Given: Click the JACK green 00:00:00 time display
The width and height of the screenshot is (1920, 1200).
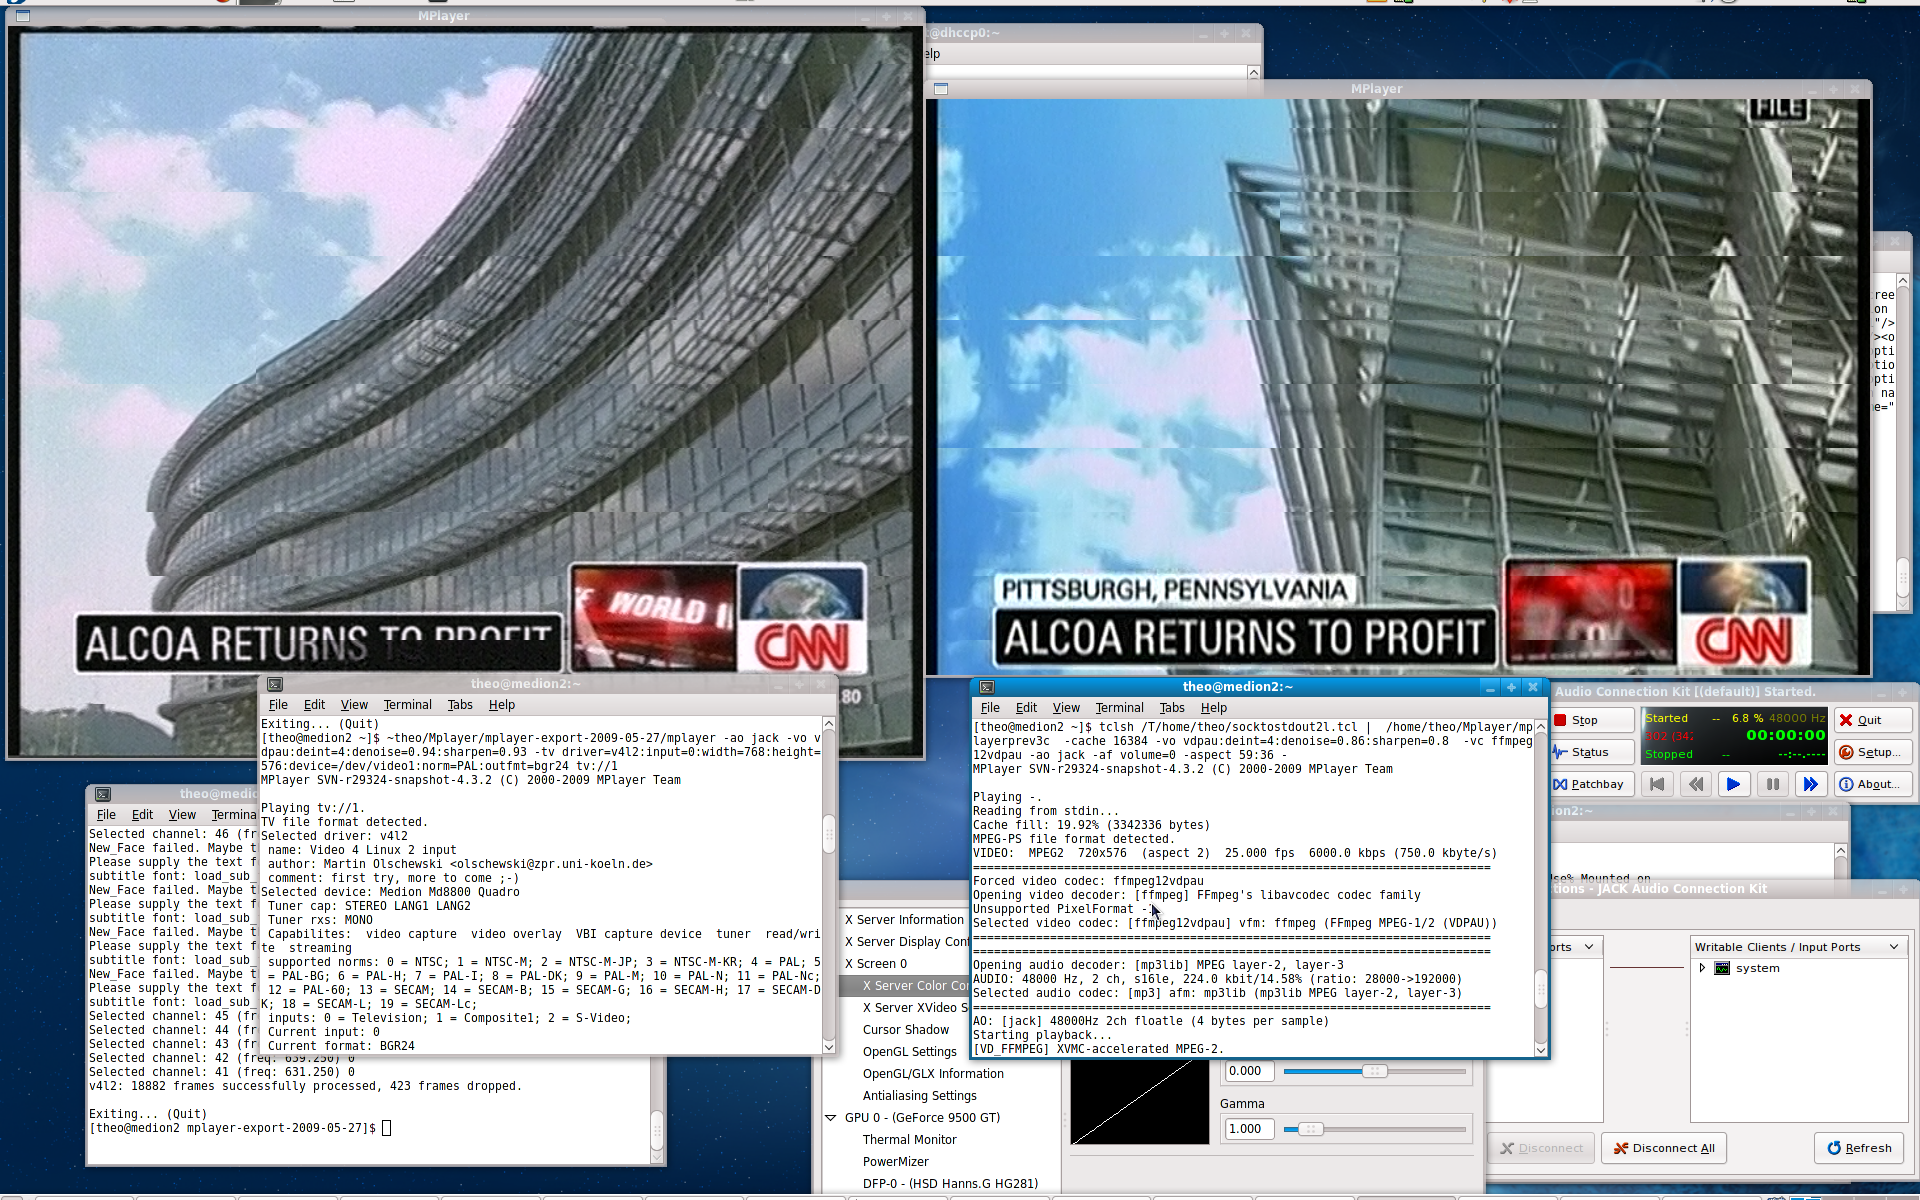Looking at the screenshot, I should tap(1786, 736).
